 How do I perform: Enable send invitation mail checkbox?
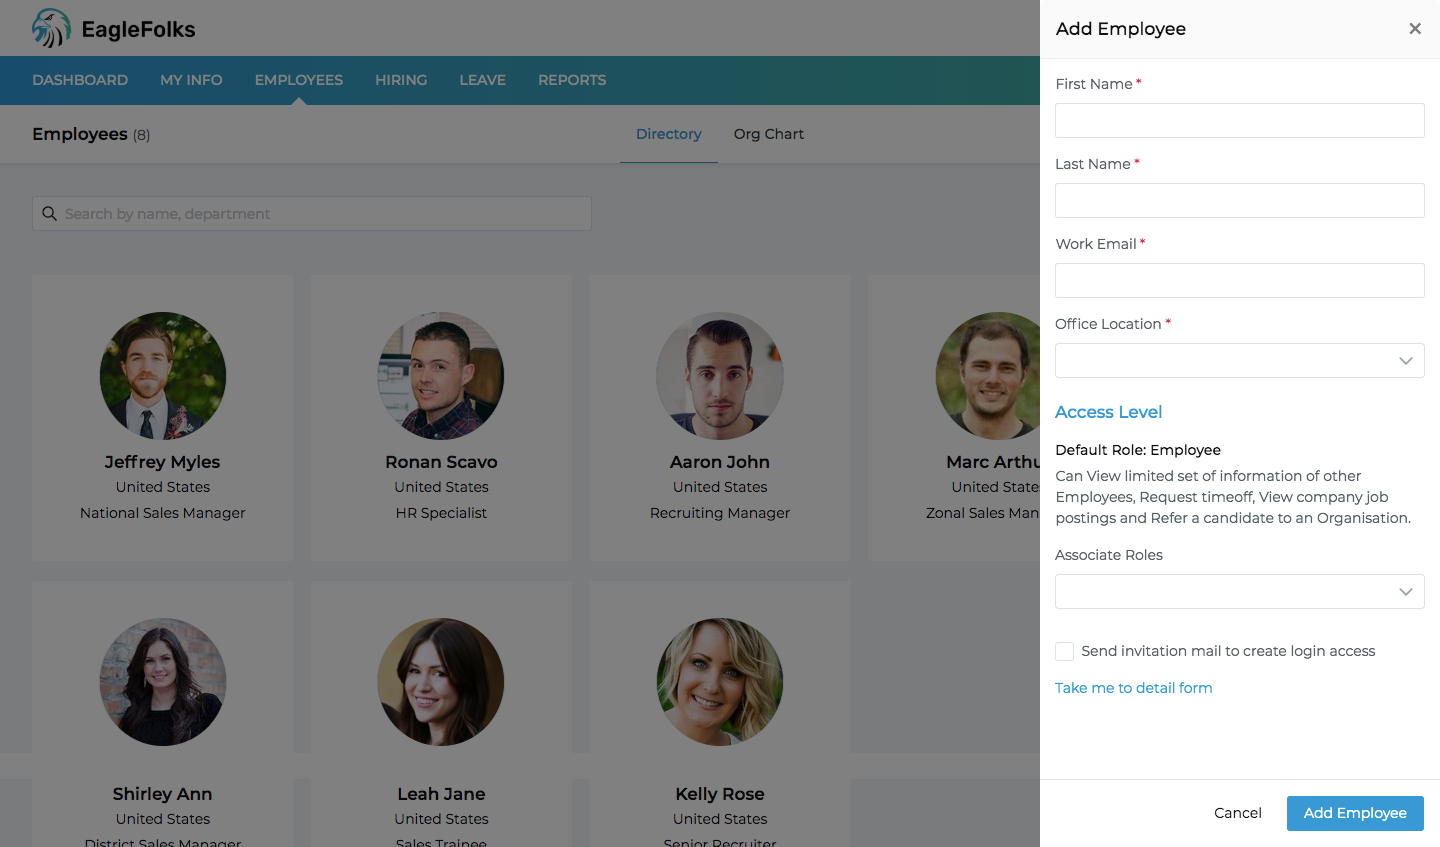[x=1064, y=651]
